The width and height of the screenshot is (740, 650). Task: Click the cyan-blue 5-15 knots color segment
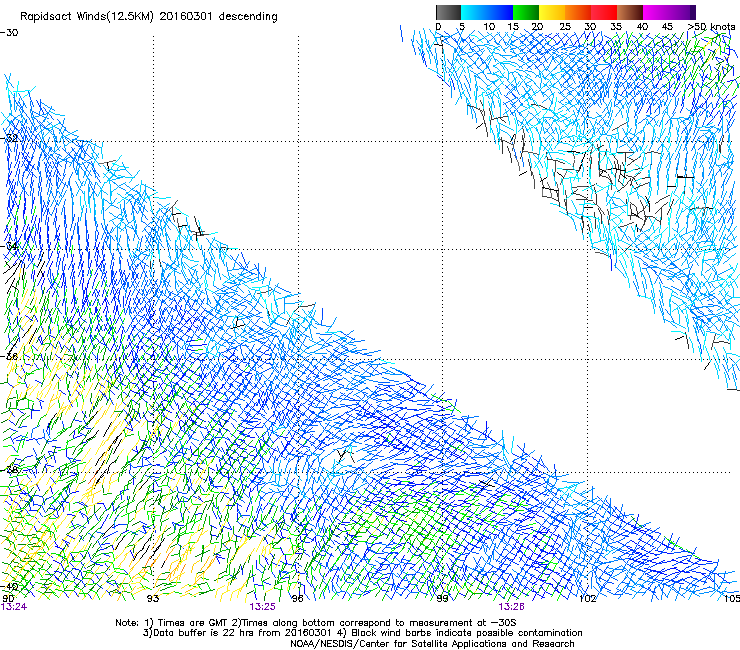tap(487, 12)
